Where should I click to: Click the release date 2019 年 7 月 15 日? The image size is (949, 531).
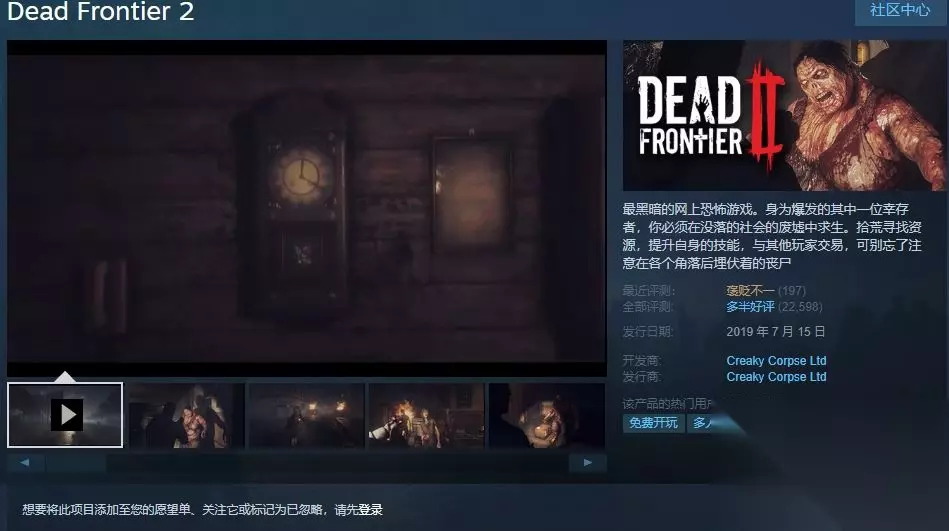point(775,332)
